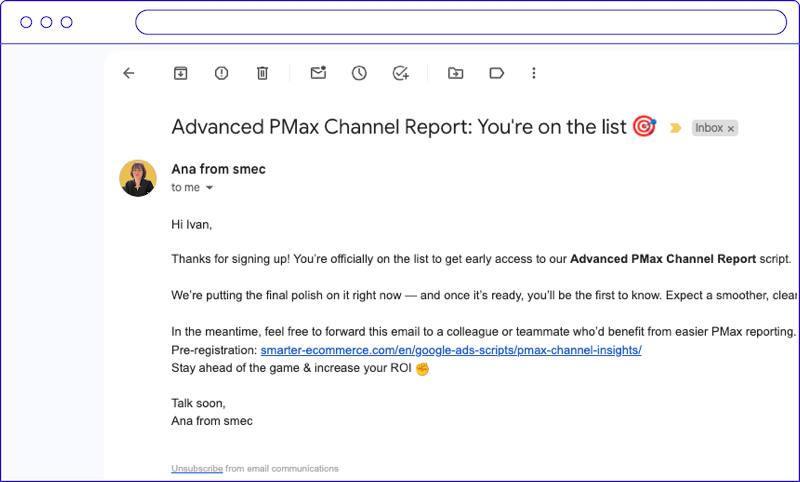
Task: Move email to a folder
Action: point(456,73)
